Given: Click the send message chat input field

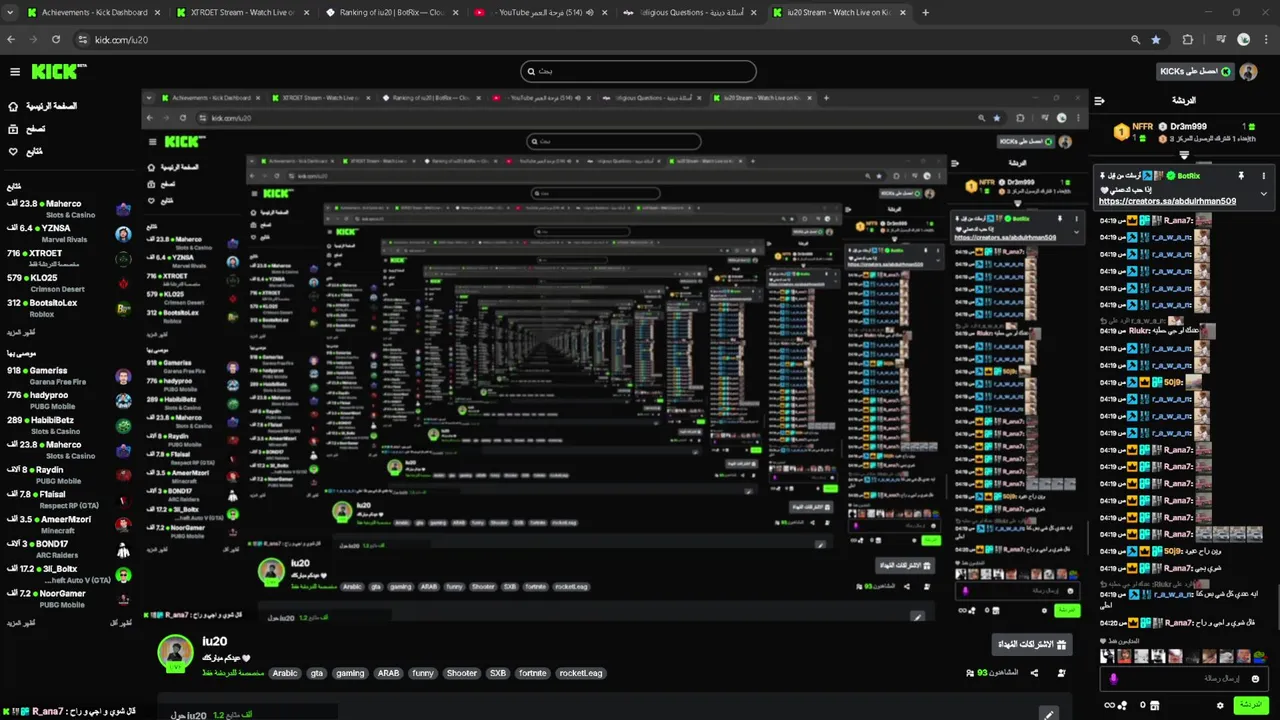Looking at the screenshot, I should pos(1185,678).
